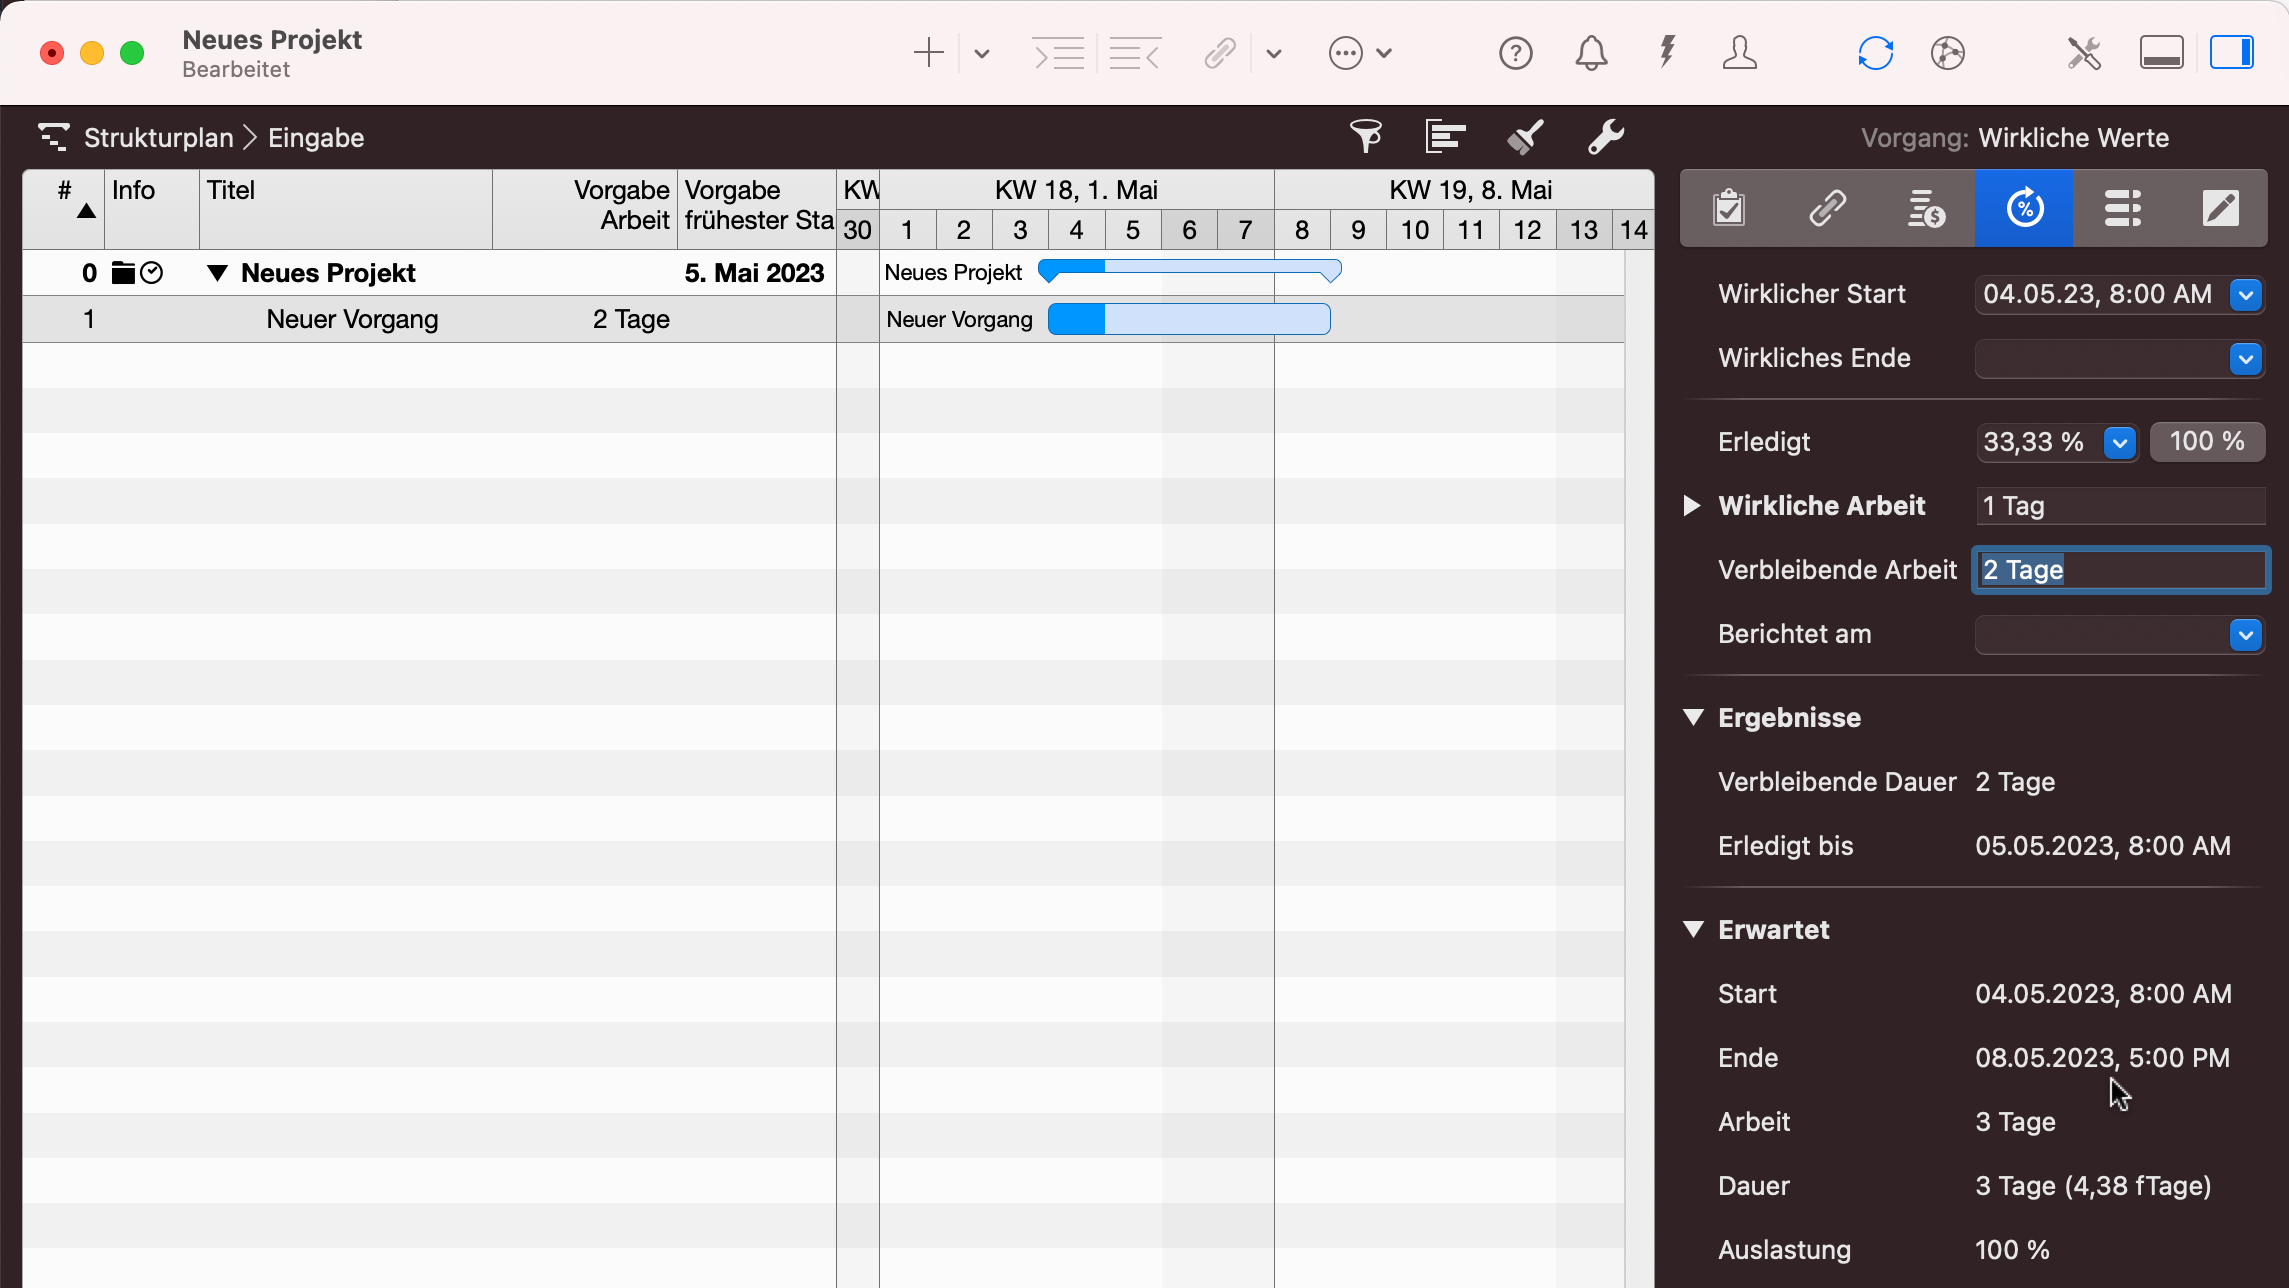The image size is (2289, 1288).
Task: Click the paintbrush style icon
Action: click(x=1525, y=137)
